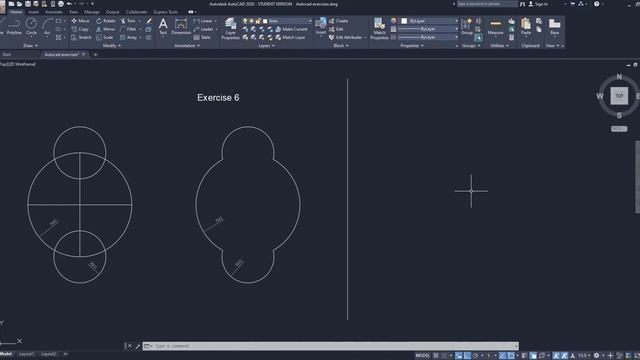Viewport: 640px width, 360px height.
Task: Click Match Properties tool
Action: 379,29
